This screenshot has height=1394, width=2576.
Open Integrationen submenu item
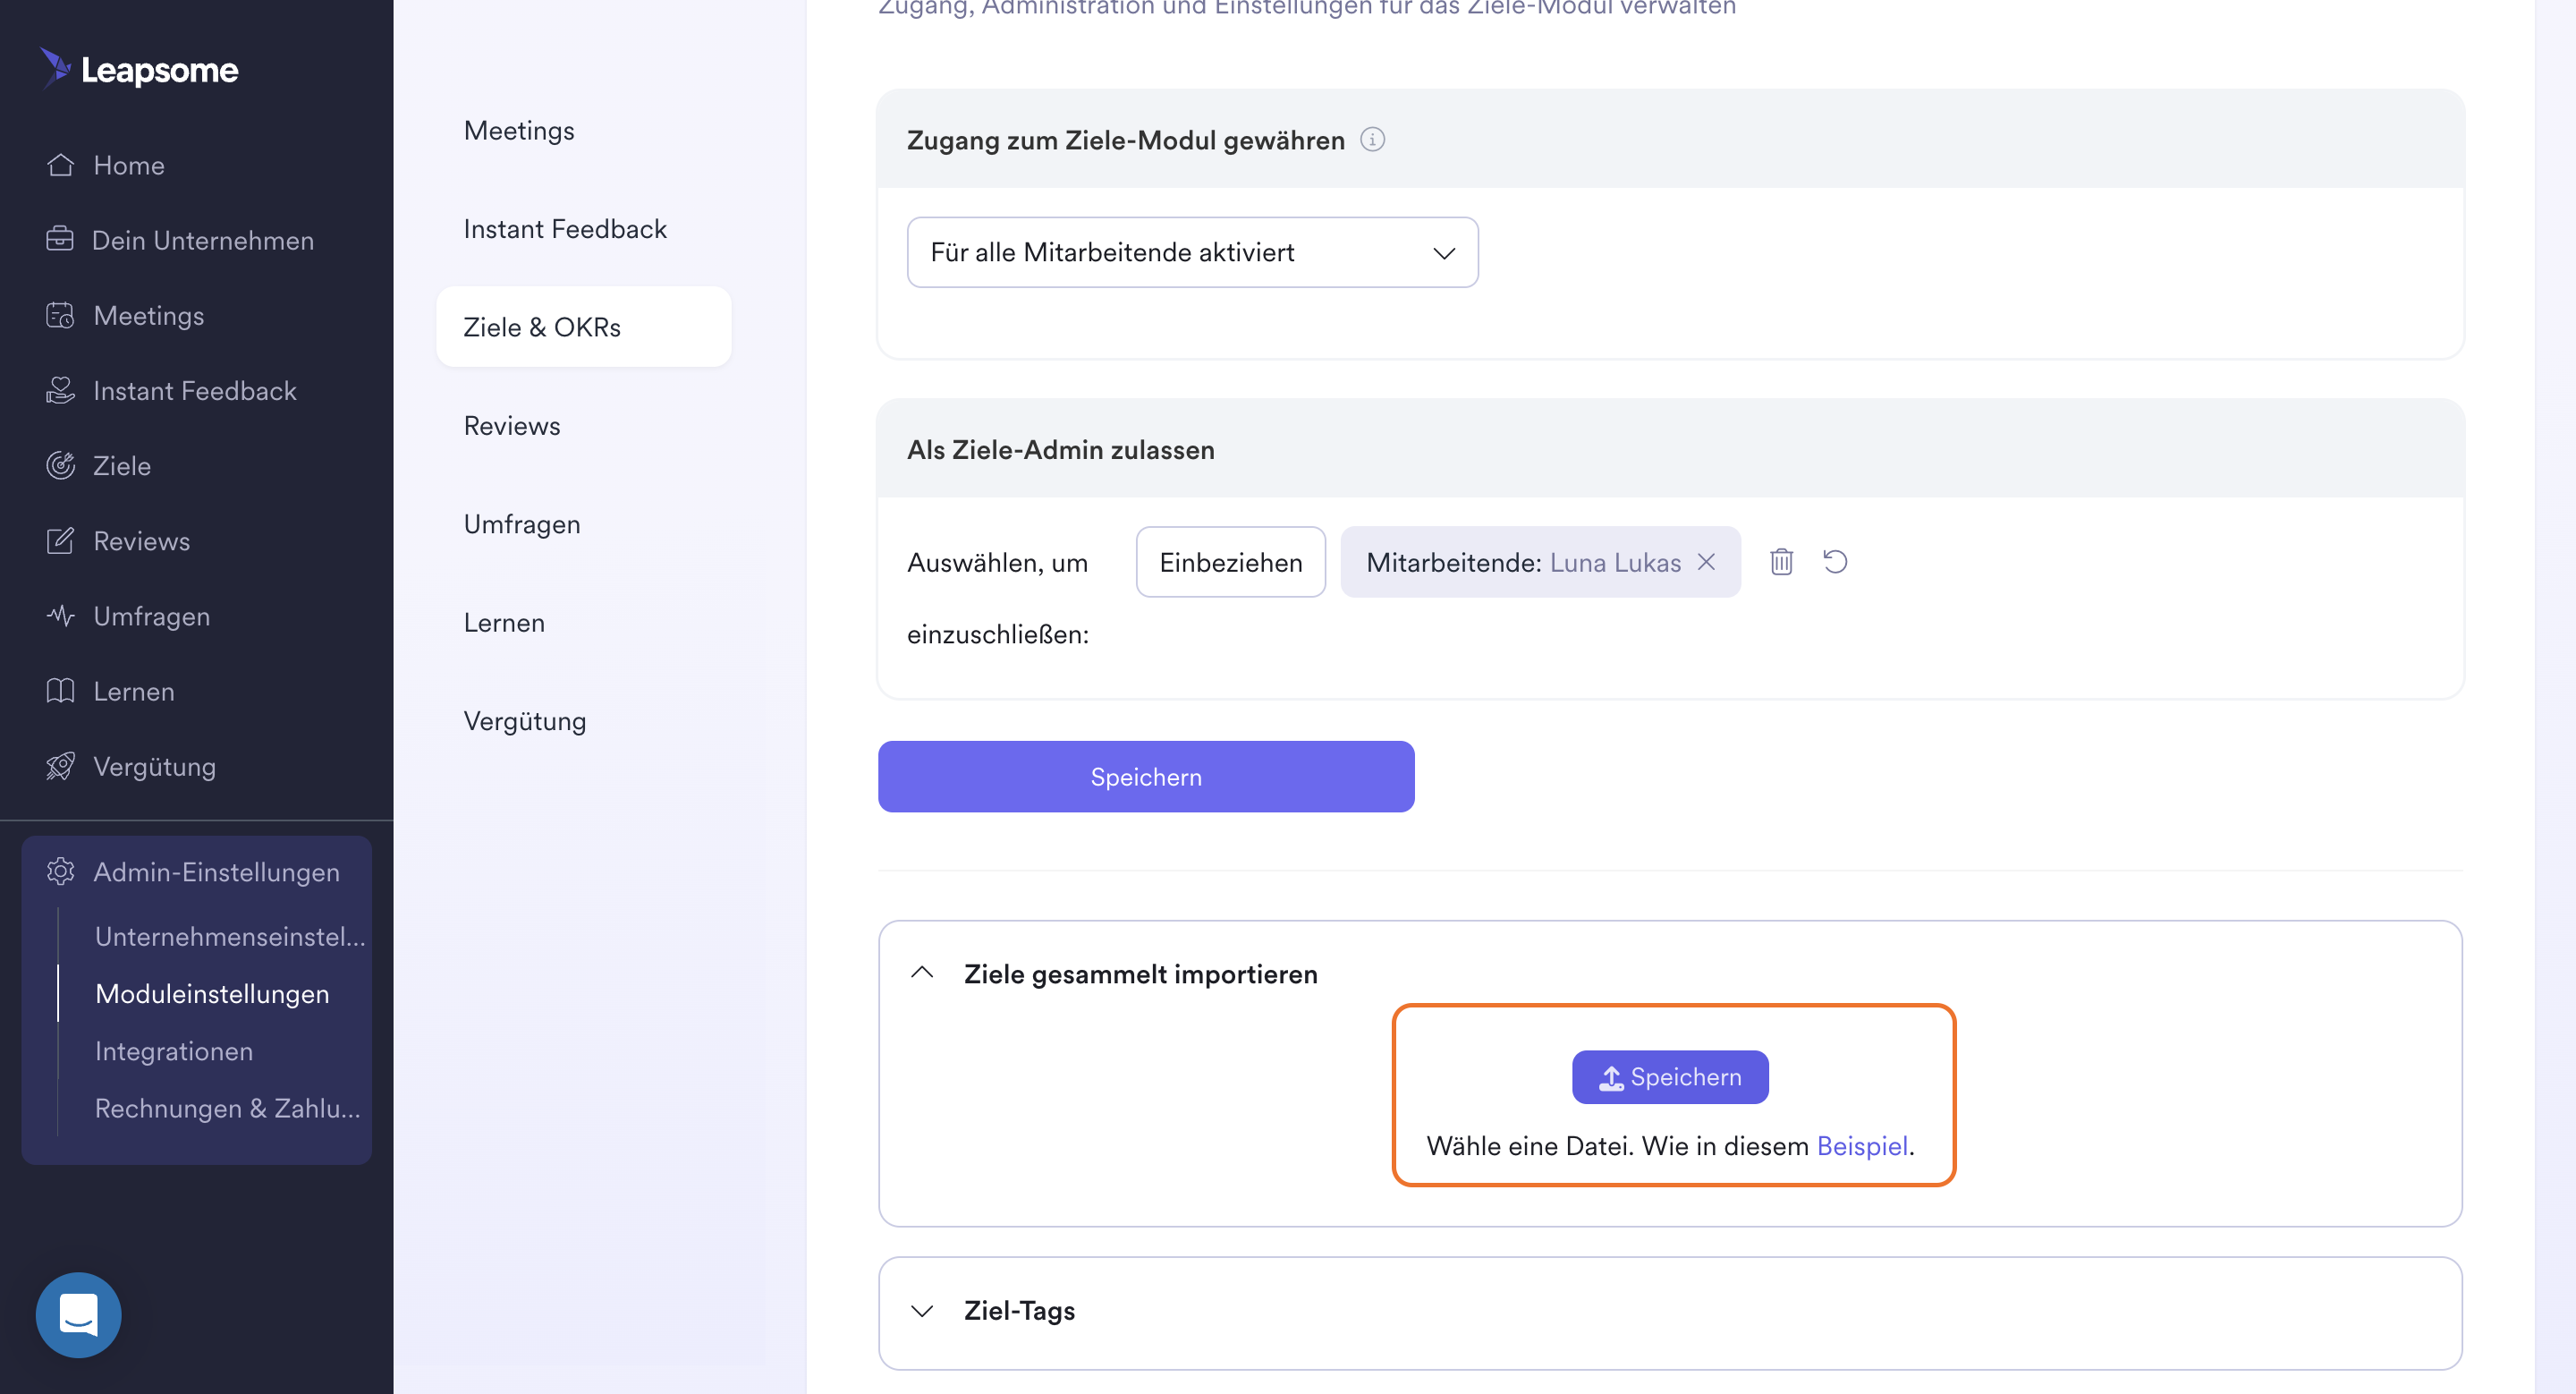(x=174, y=1051)
